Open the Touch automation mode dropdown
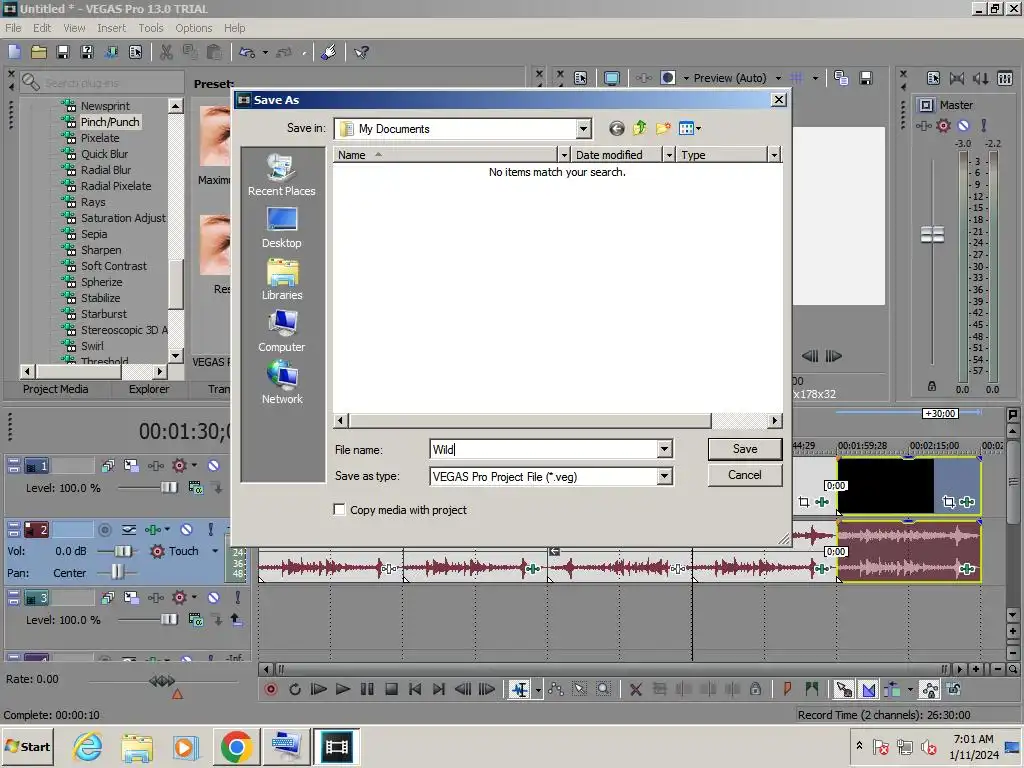Image resolution: width=1024 pixels, height=768 pixels. (x=215, y=551)
